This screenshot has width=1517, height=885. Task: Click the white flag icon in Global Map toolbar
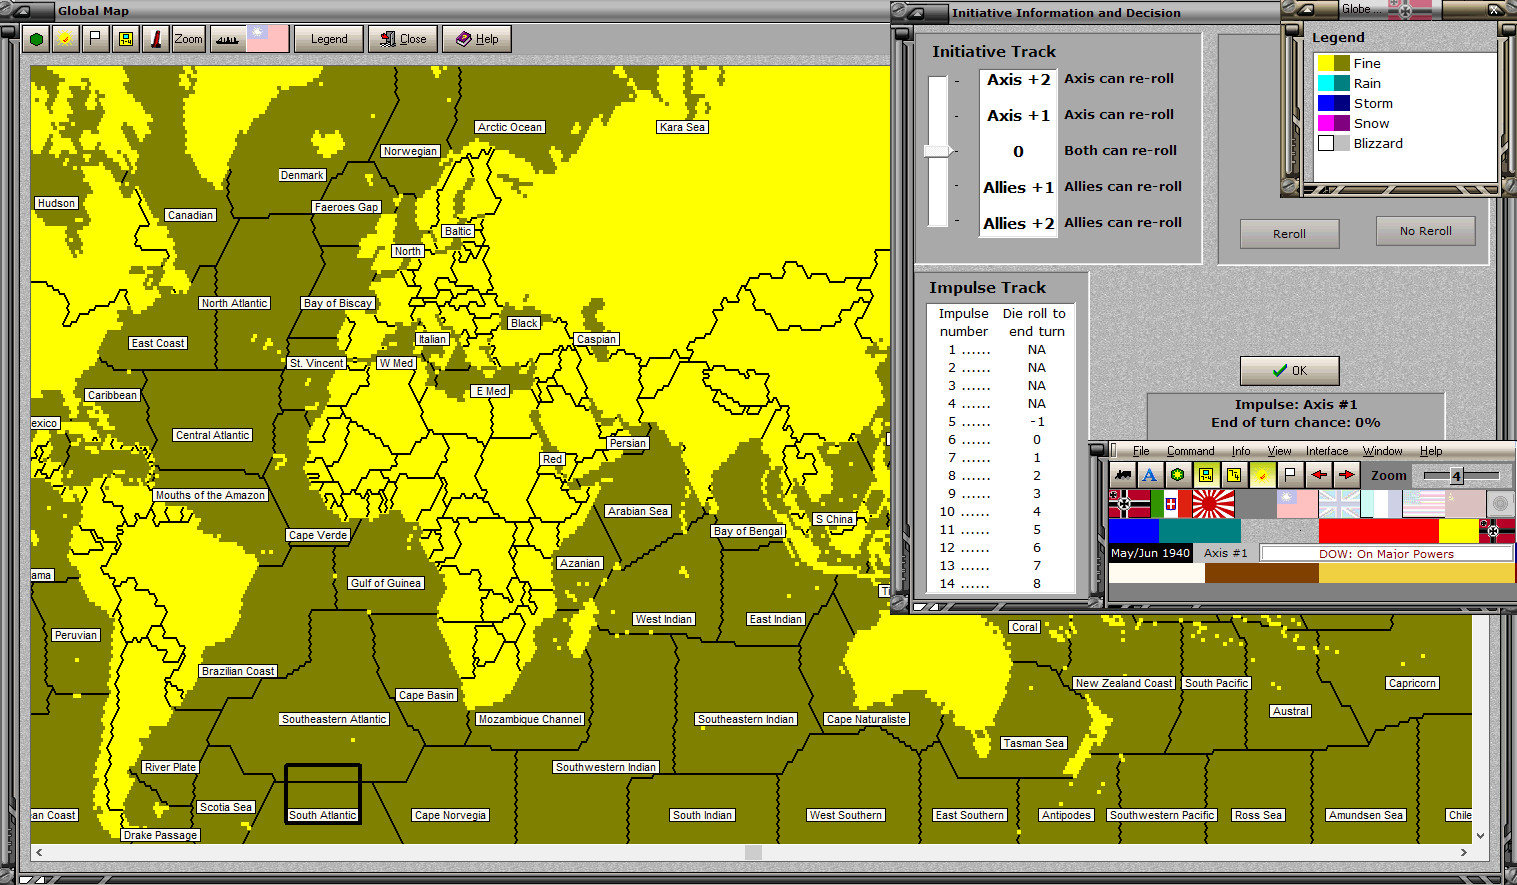click(95, 39)
